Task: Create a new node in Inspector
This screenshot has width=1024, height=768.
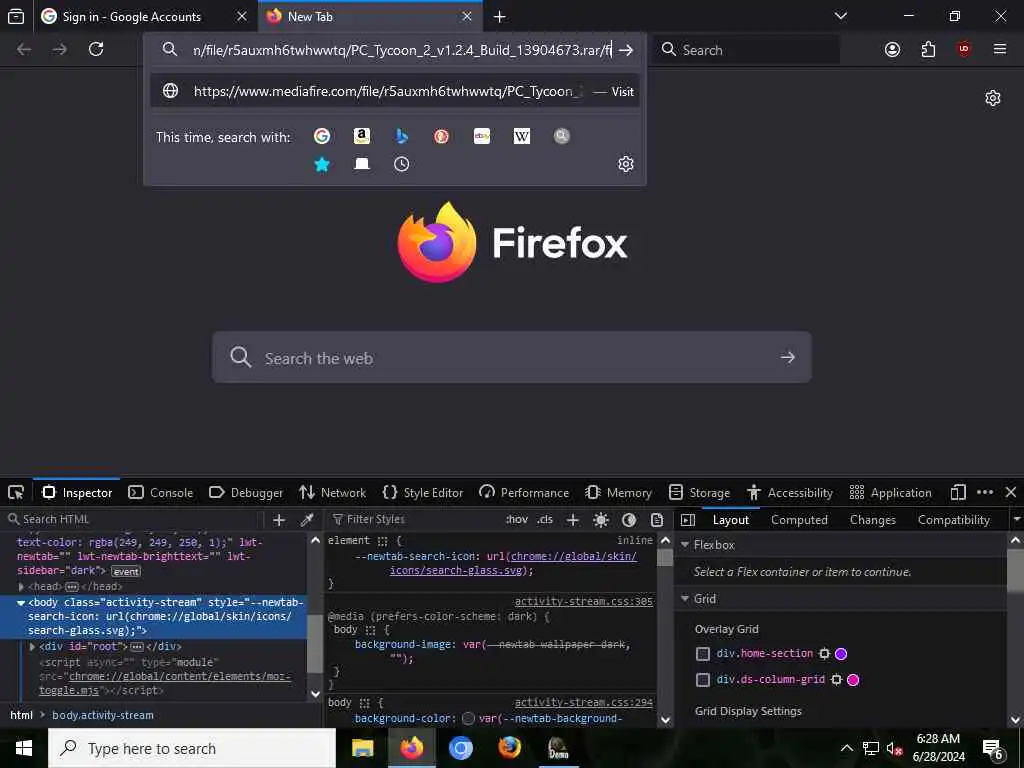Action: (x=279, y=520)
